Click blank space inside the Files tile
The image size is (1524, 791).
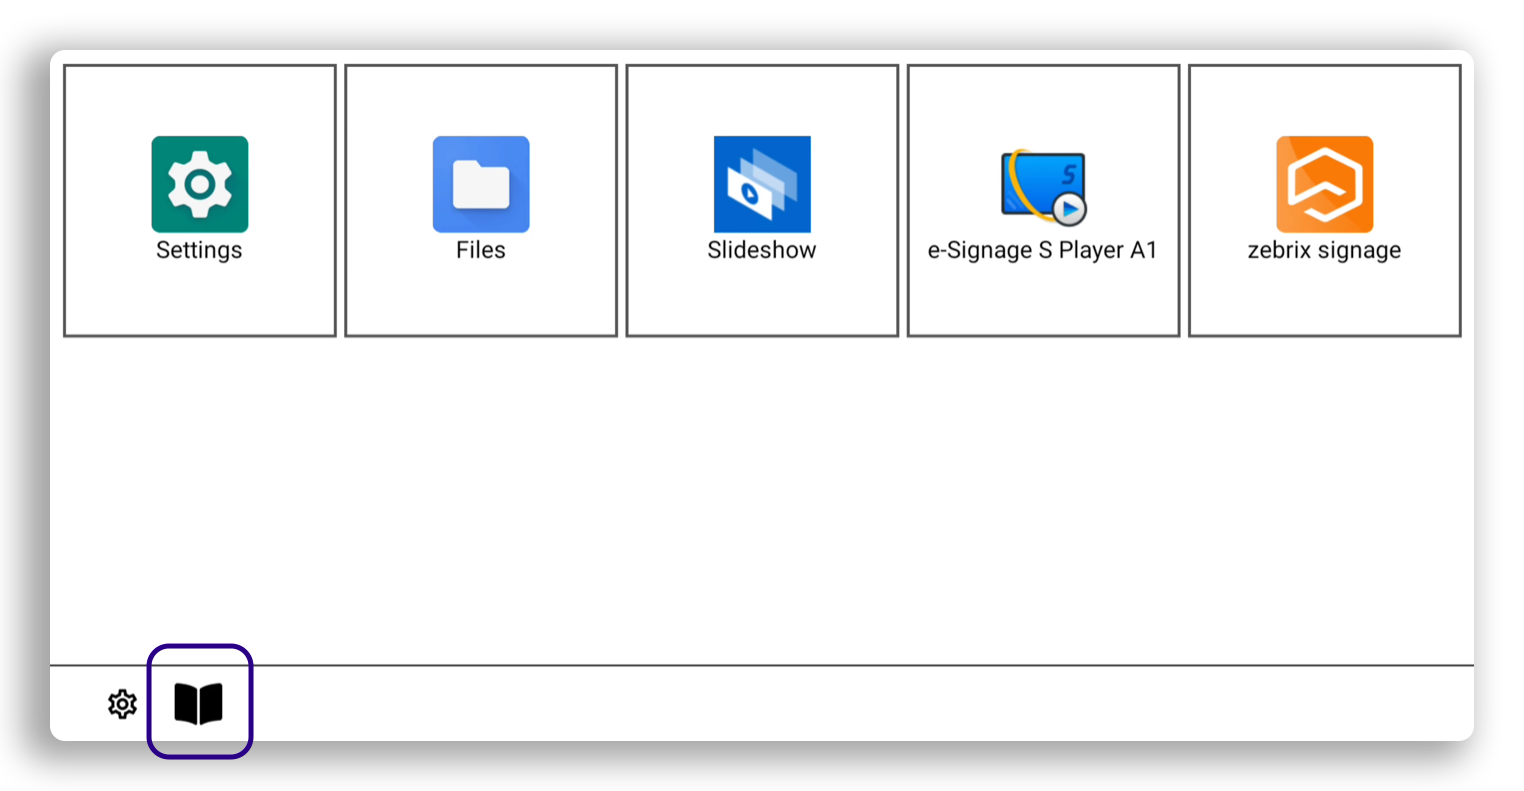tap(481, 300)
